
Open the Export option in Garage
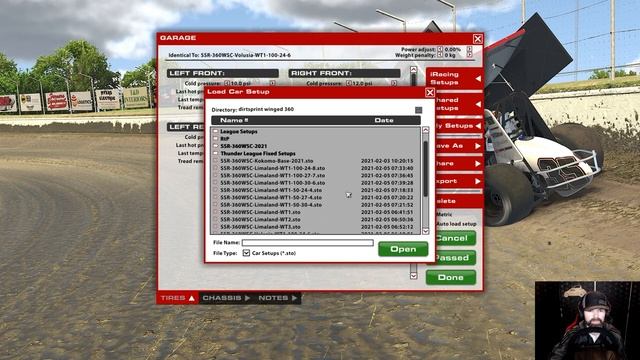coord(459,181)
